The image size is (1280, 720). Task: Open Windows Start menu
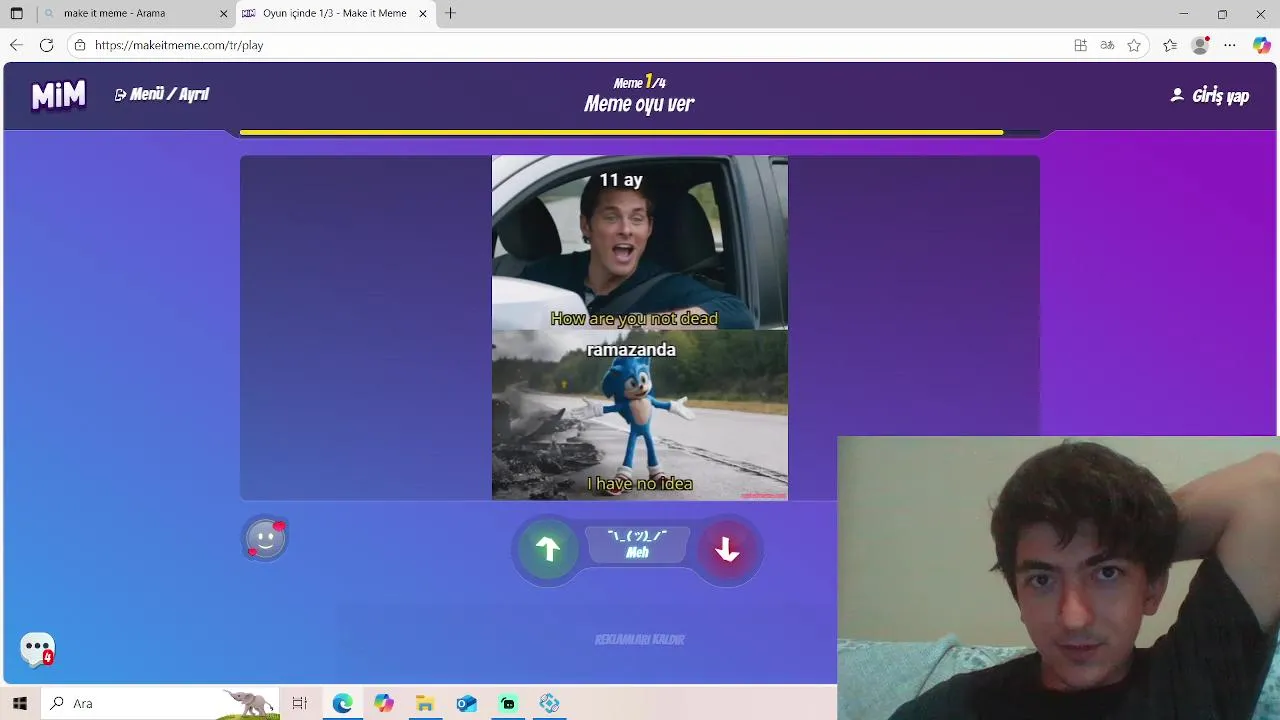[x=19, y=703]
